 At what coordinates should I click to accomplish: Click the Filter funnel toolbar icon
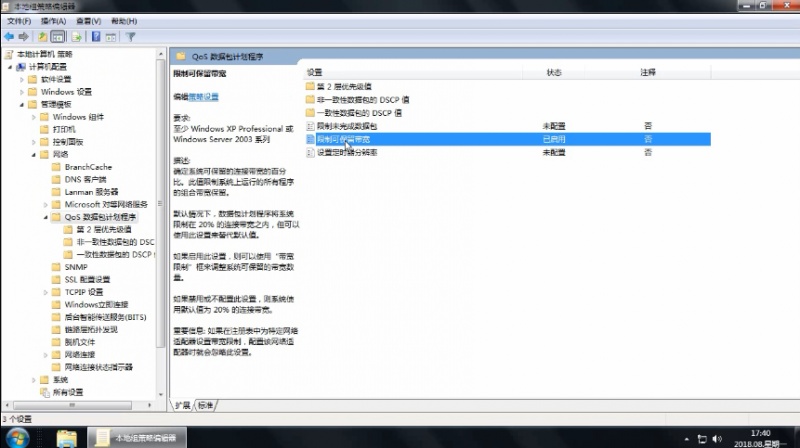point(131,37)
